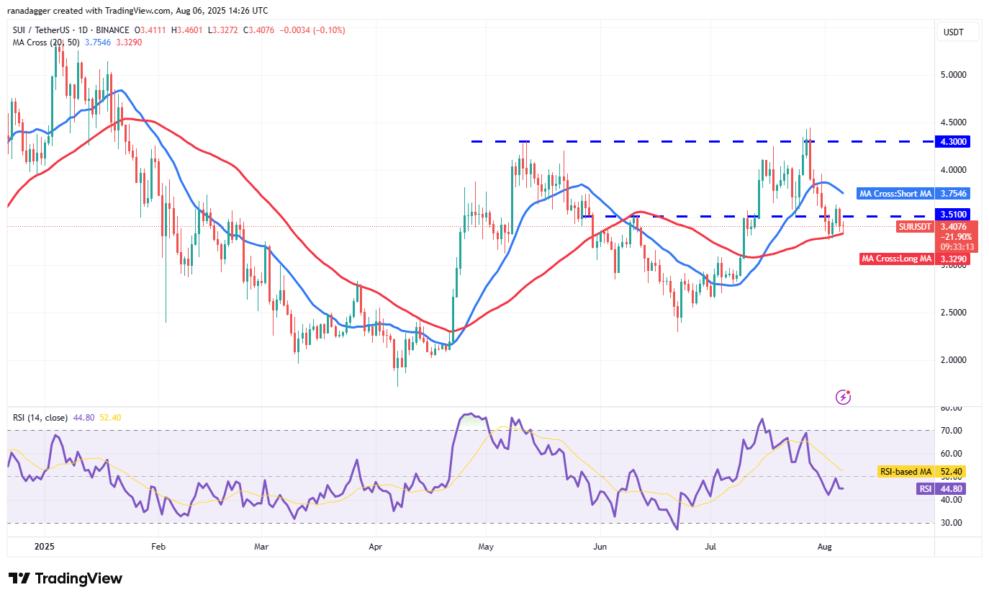The width and height of the screenshot is (989, 600).
Task: Click the Aug label on the time axis
Action: [x=826, y=547]
